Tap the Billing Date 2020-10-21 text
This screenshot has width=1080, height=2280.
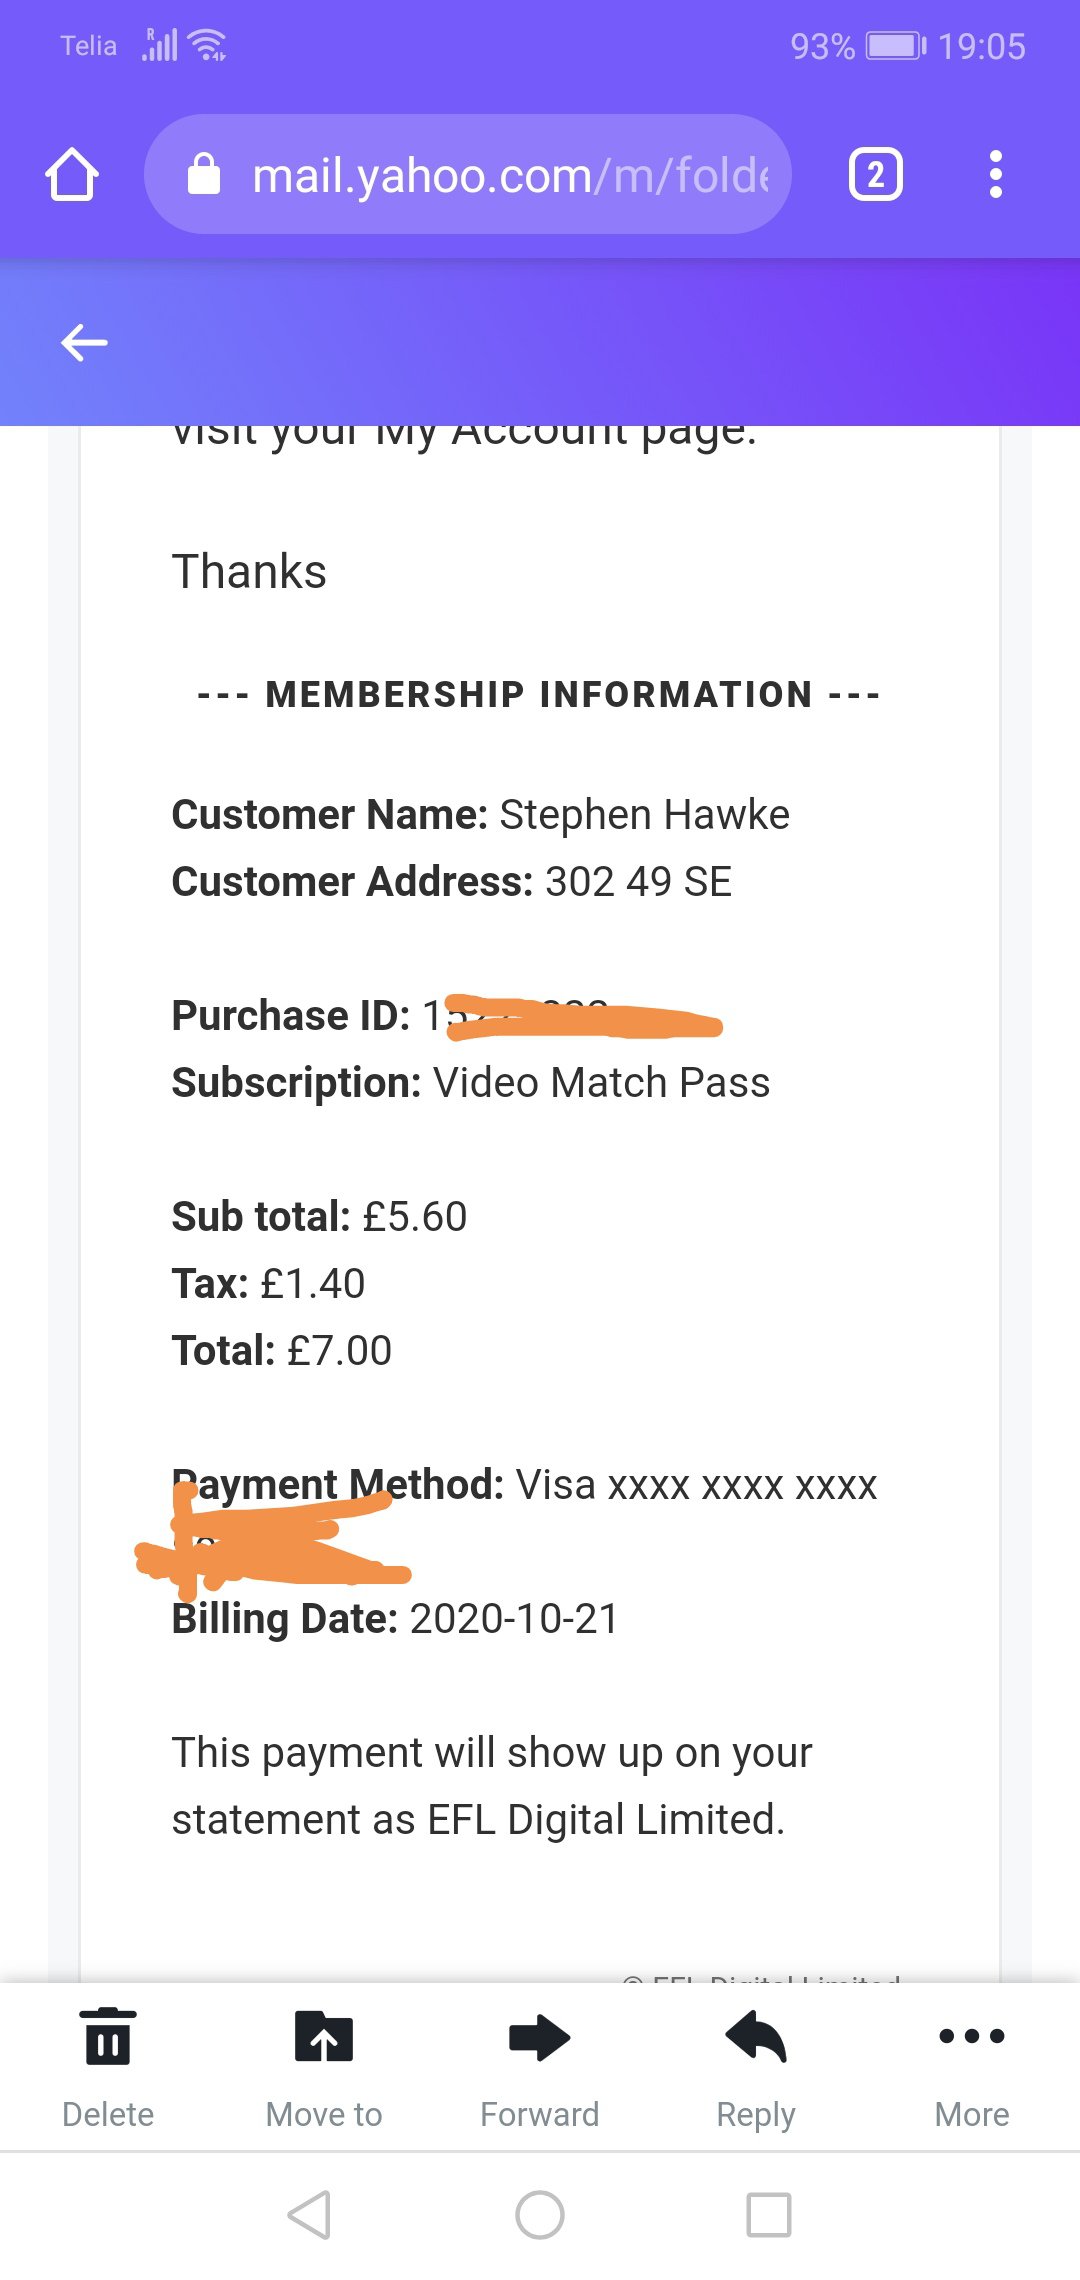396,1619
